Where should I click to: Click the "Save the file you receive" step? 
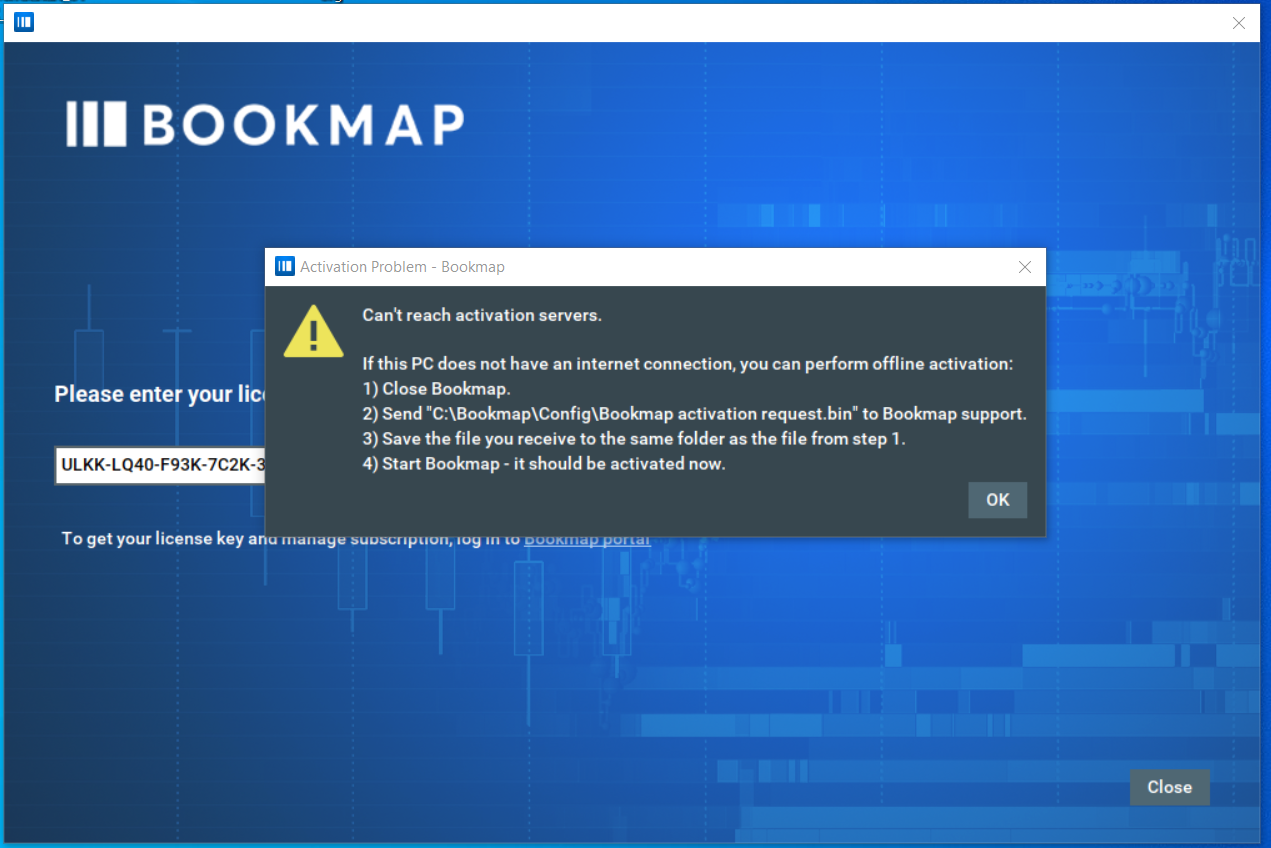633,439
